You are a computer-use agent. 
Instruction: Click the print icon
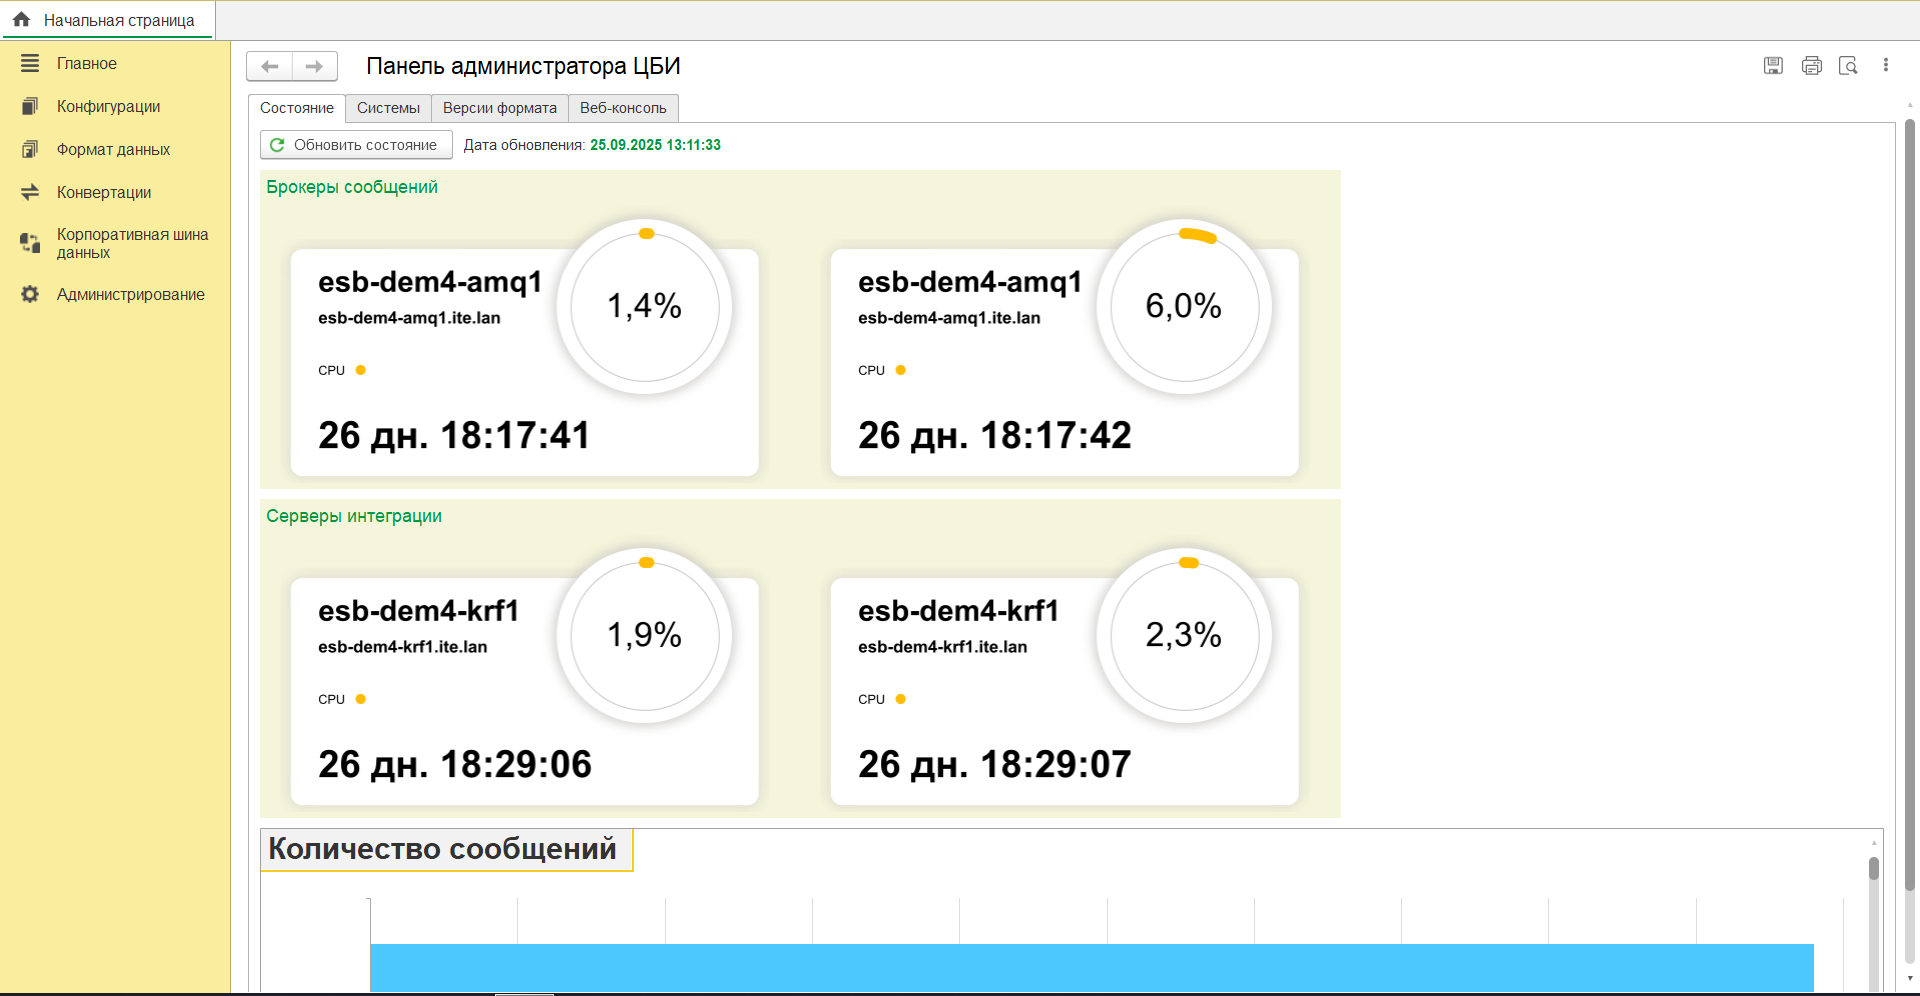(1811, 65)
